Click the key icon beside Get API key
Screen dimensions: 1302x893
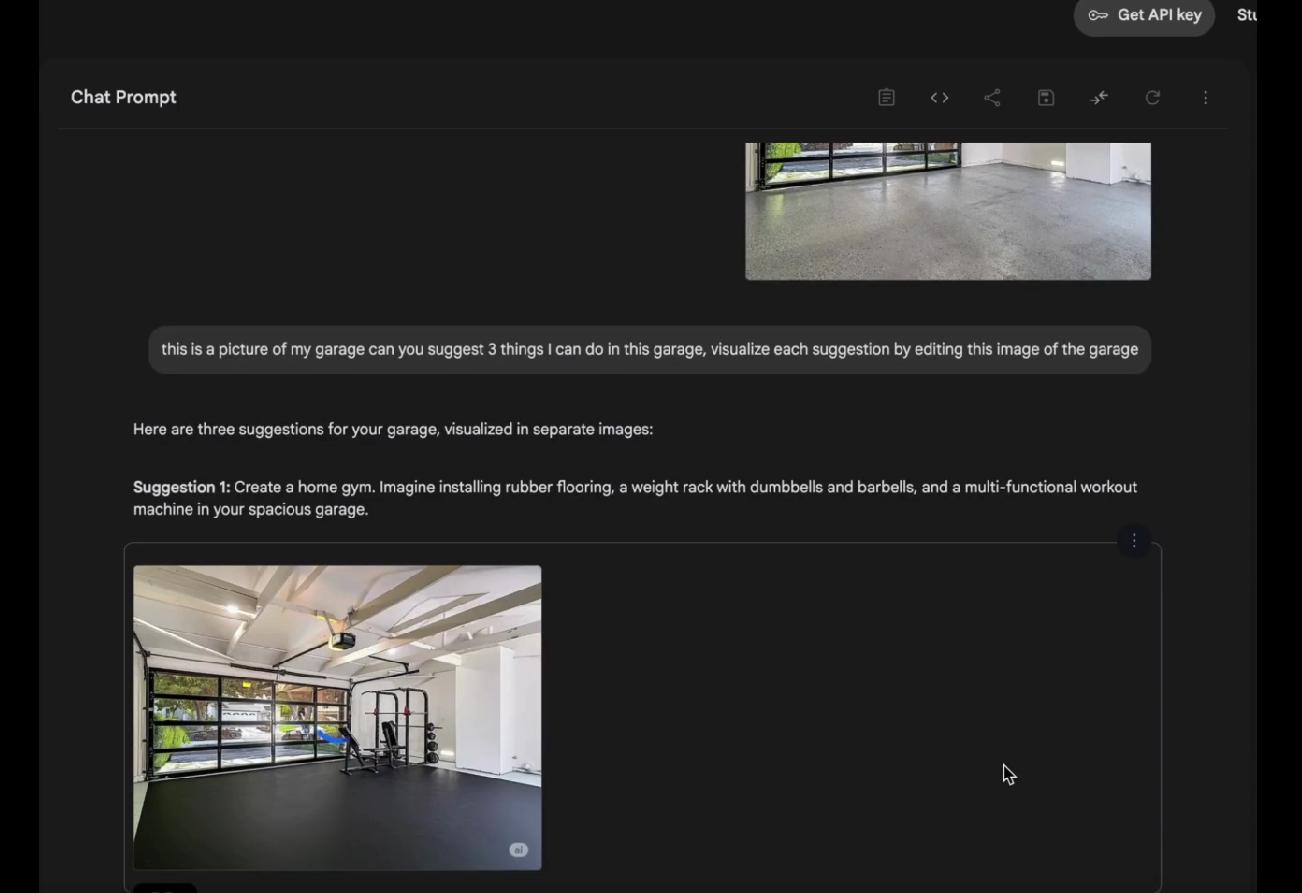pyautogui.click(x=1098, y=15)
